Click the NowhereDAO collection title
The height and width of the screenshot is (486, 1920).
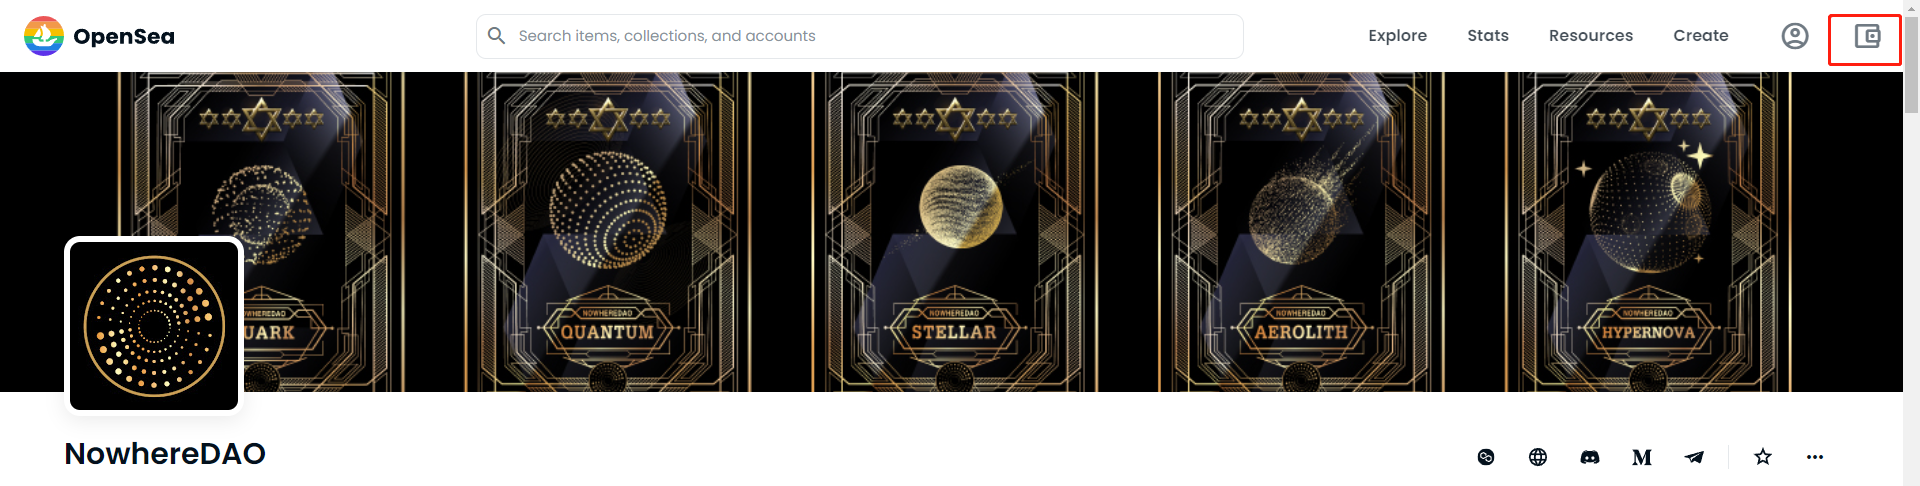coord(165,454)
